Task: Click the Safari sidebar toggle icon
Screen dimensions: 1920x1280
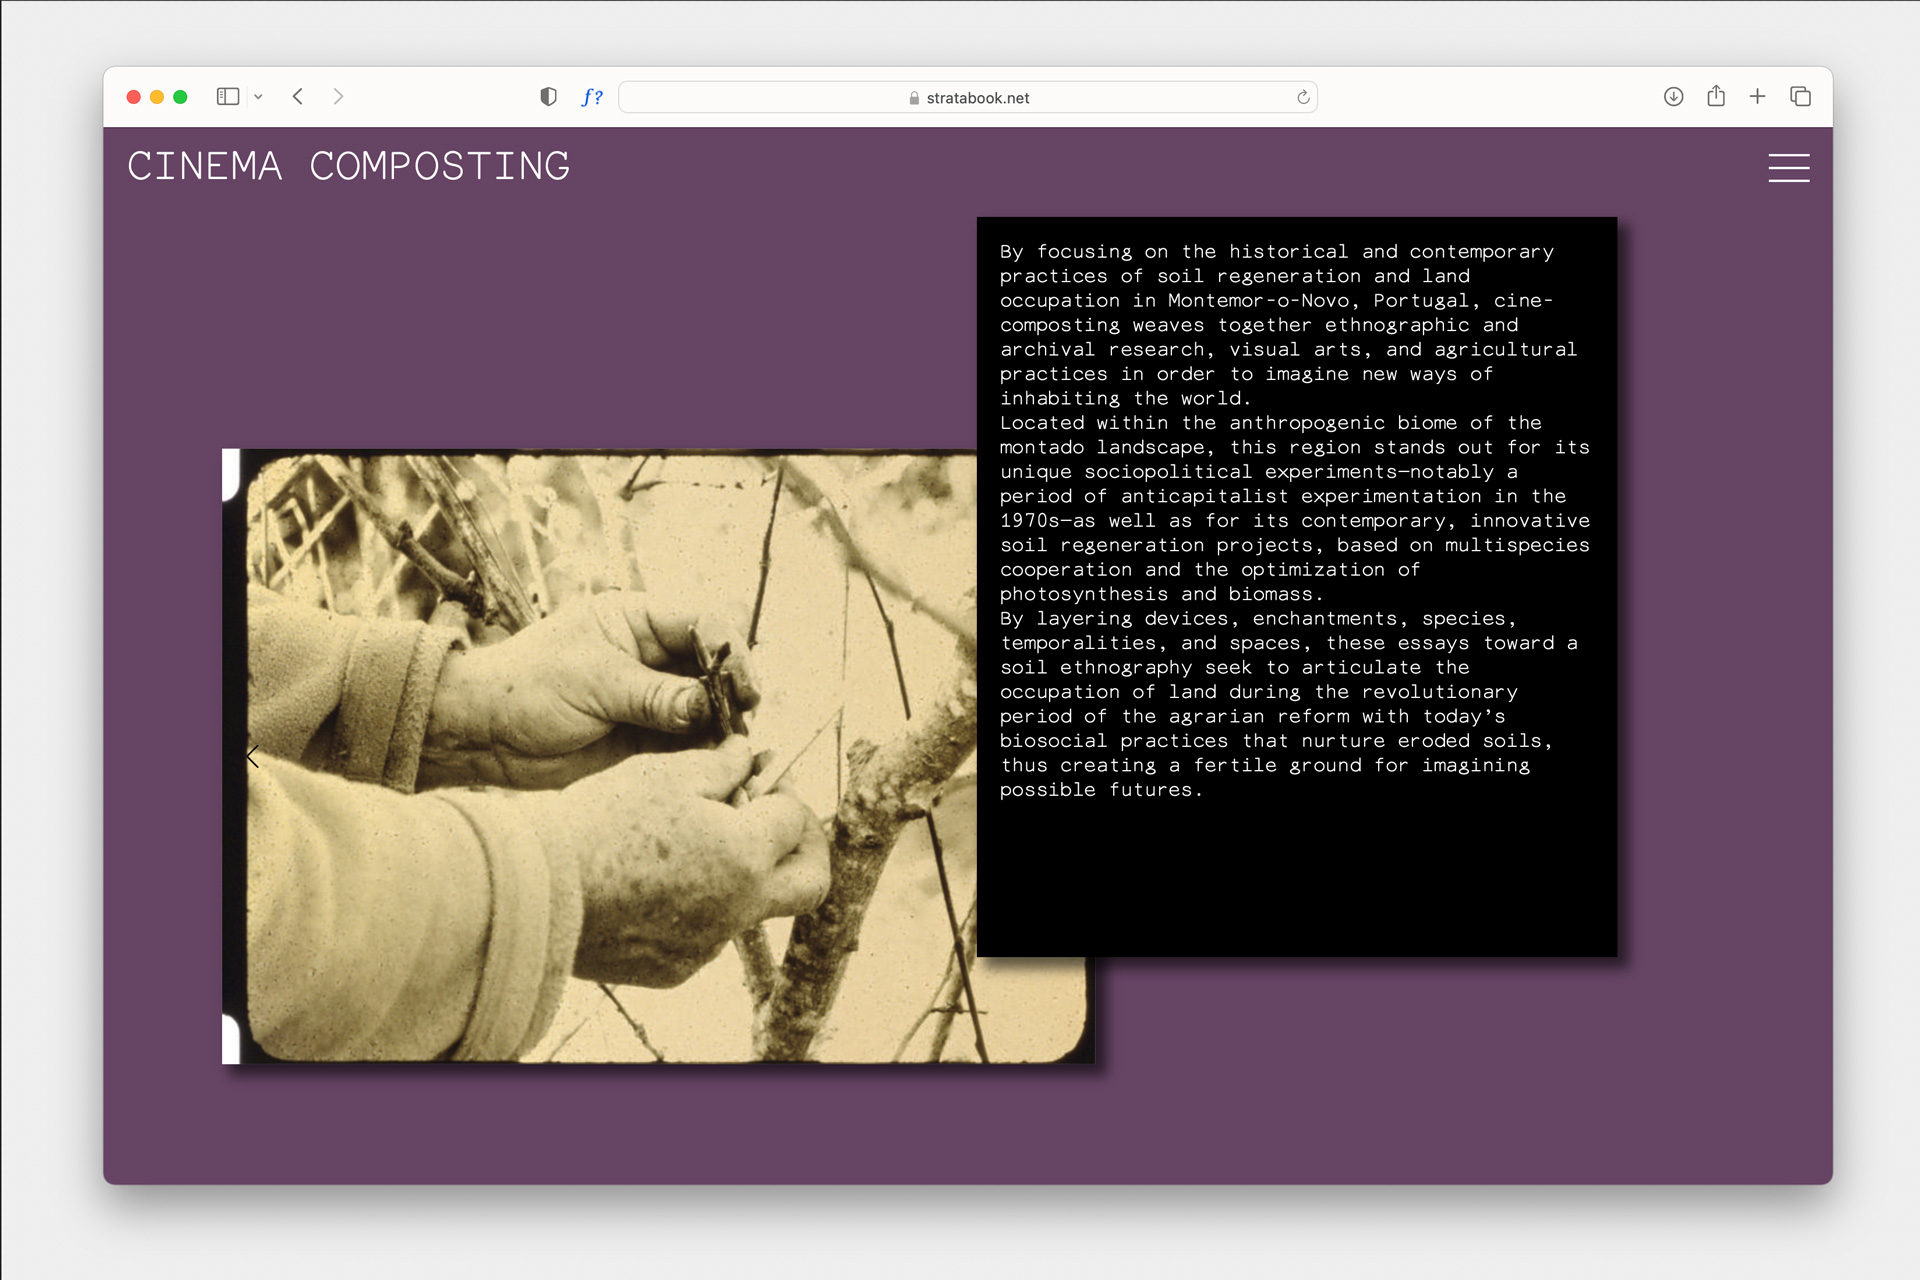Action: click(x=228, y=97)
